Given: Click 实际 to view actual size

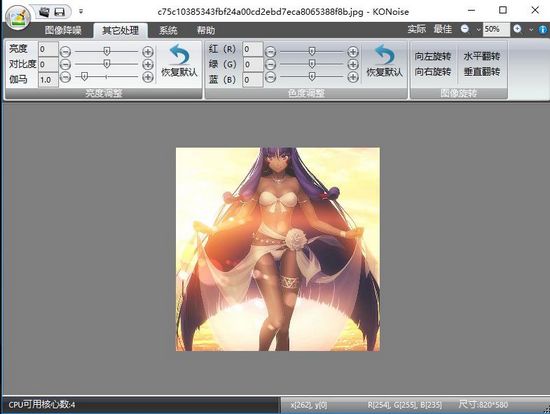Looking at the screenshot, I should (x=417, y=29).
